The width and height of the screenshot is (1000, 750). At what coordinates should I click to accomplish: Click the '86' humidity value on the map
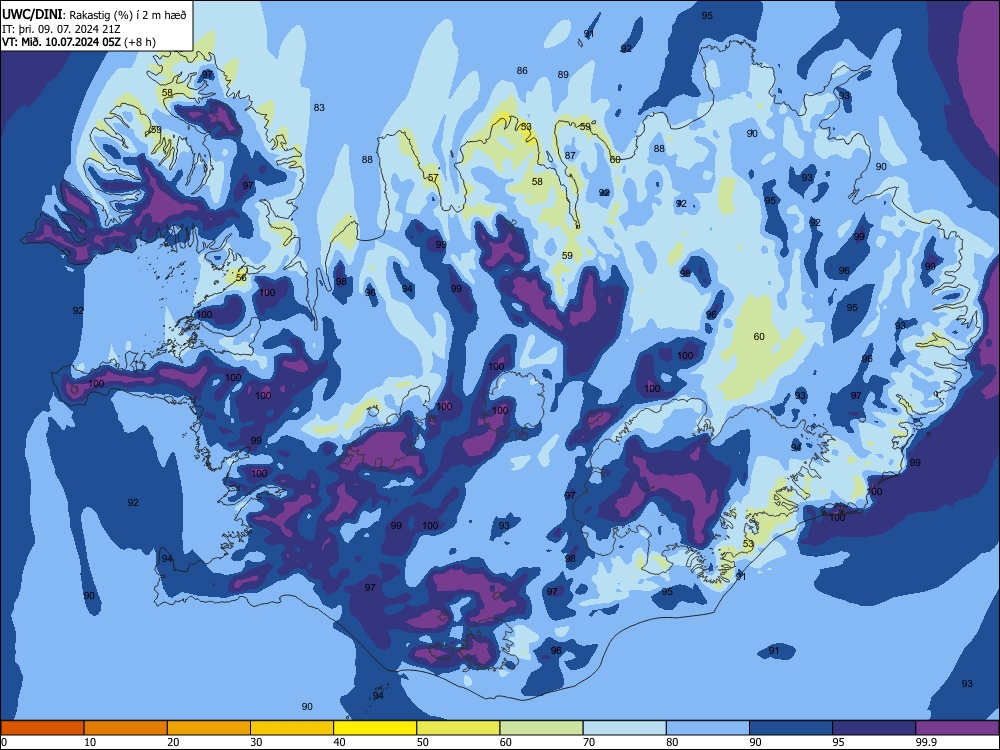point(522,71)
